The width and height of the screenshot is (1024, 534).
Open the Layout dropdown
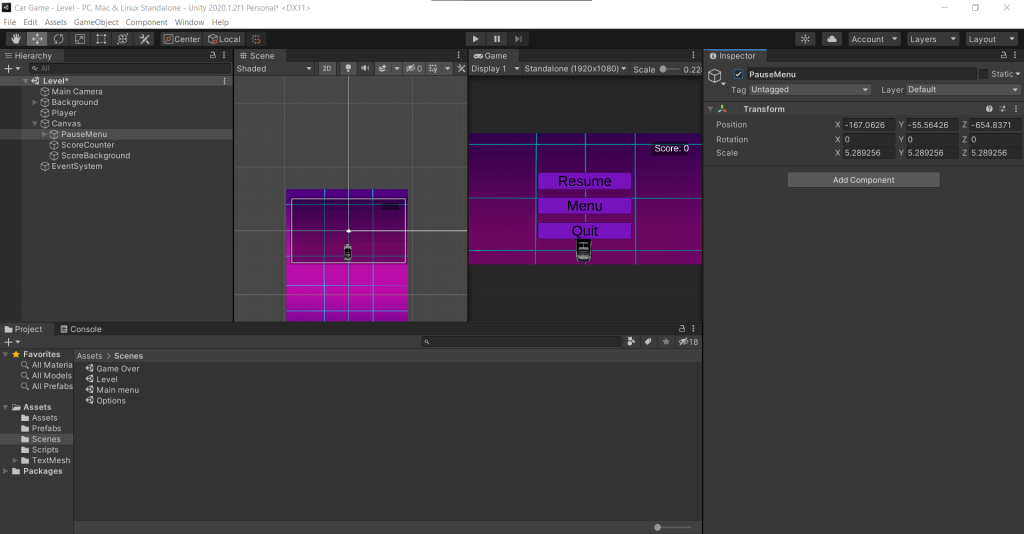(x=991, y=39)
